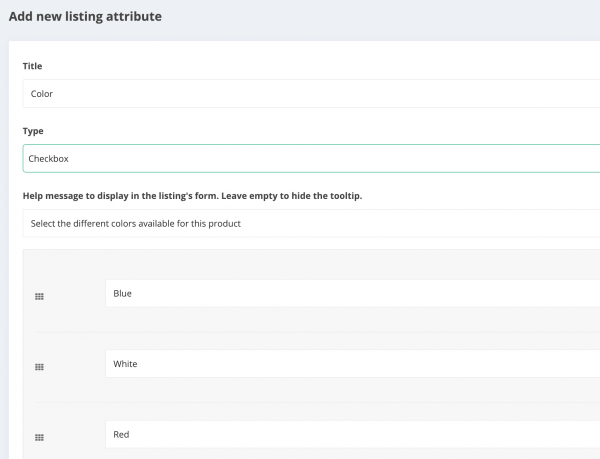Click the word Red in third option
Screen dimensions: 600x459
click(x=121, y=435)
